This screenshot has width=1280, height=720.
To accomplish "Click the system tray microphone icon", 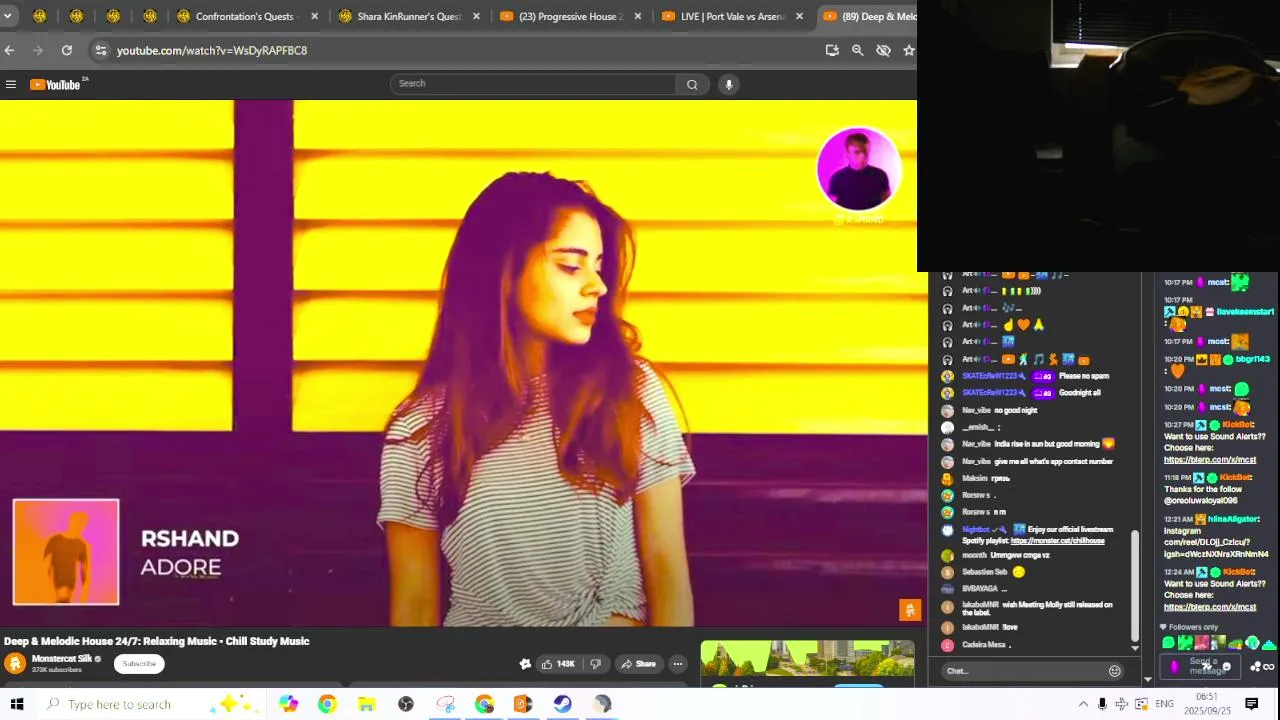I will [x=1102, y=704].
